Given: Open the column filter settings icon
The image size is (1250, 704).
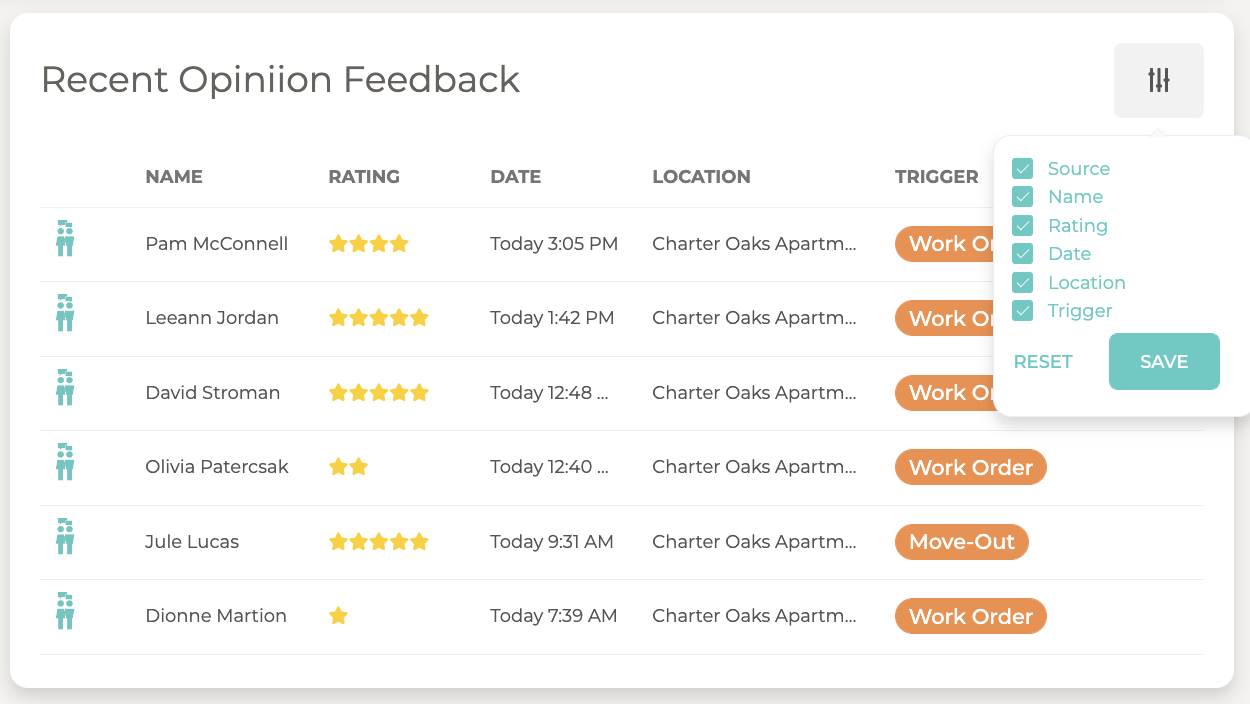Looking at the screenshot, I should coord(1159,81).
